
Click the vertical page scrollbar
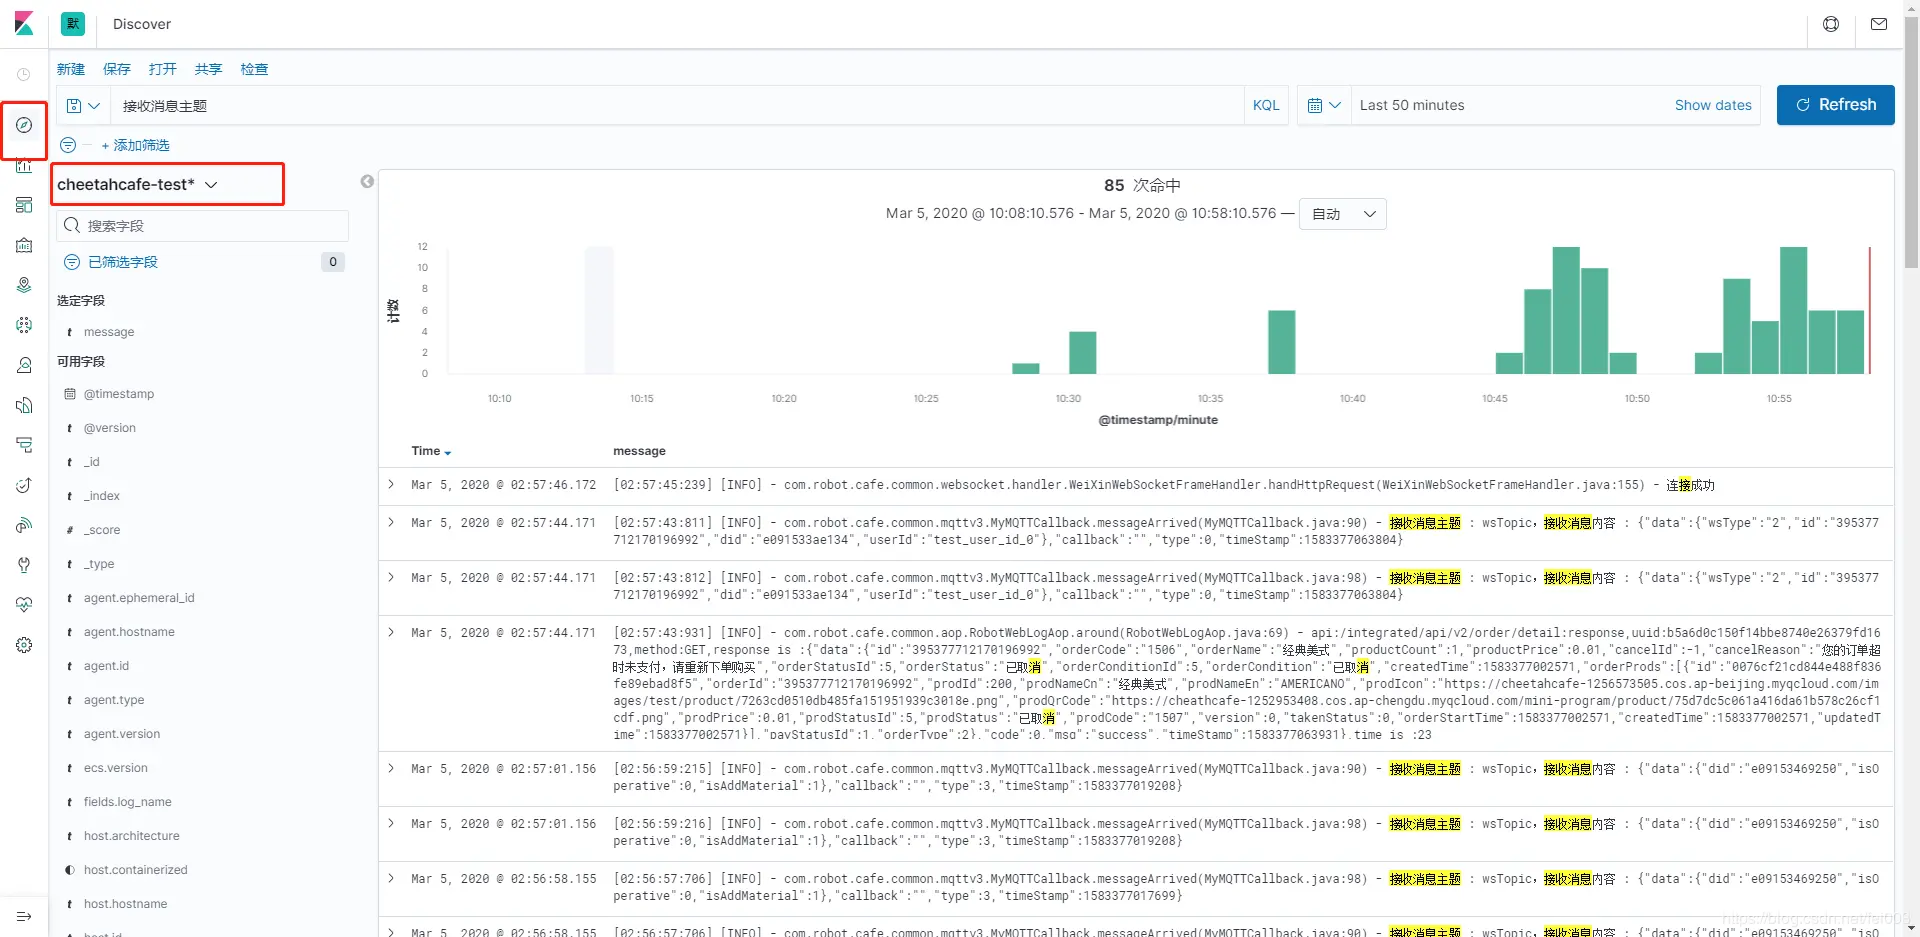click(1911, 140)
